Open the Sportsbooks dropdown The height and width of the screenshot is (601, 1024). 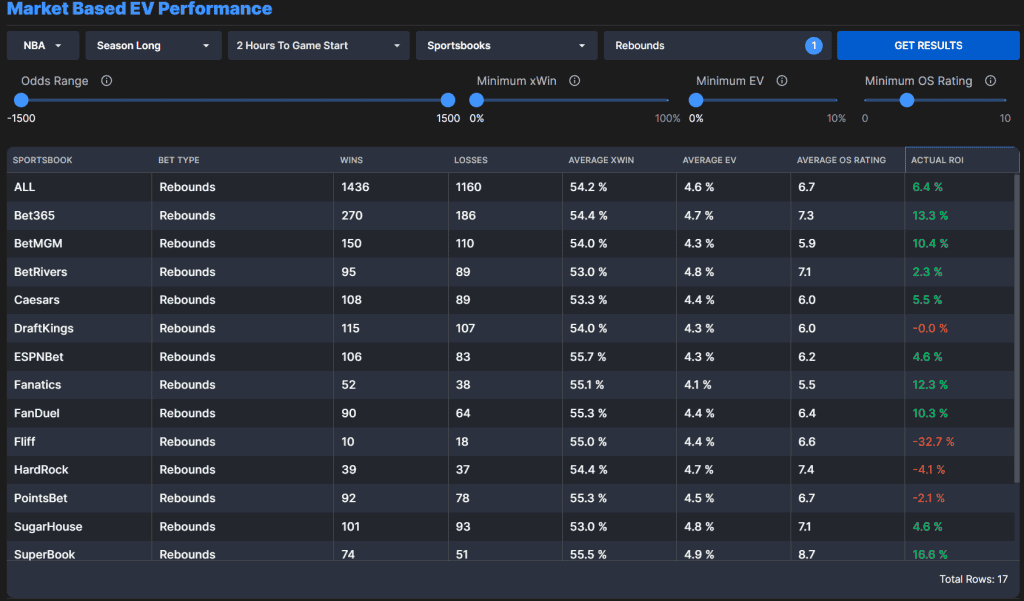tap(507, 46)
